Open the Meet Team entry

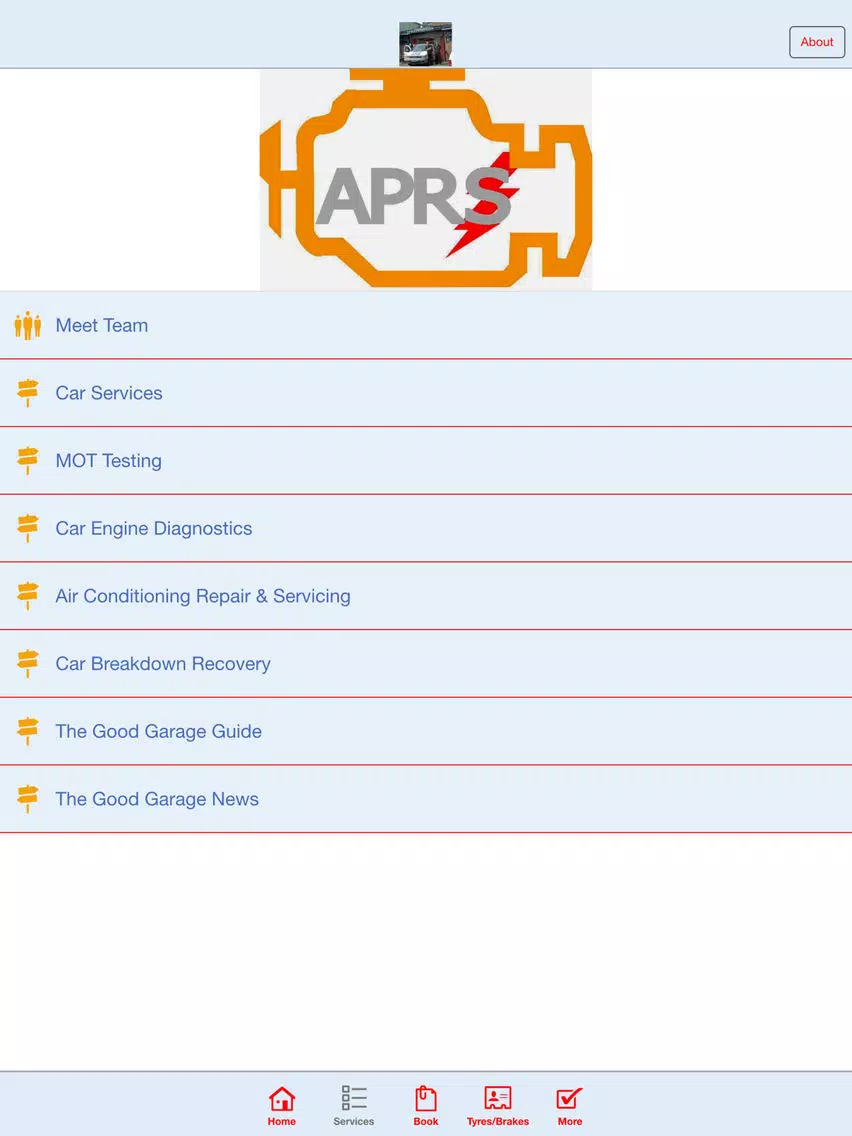426,325
